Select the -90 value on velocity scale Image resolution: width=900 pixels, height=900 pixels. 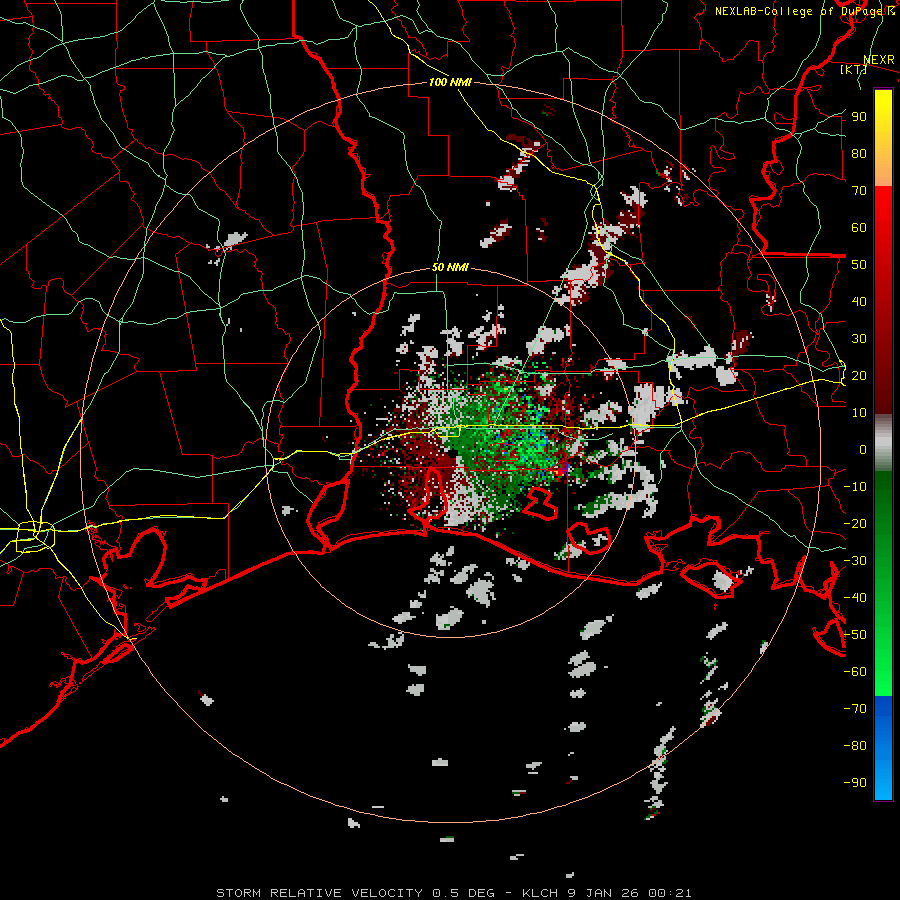click(855, 783)
